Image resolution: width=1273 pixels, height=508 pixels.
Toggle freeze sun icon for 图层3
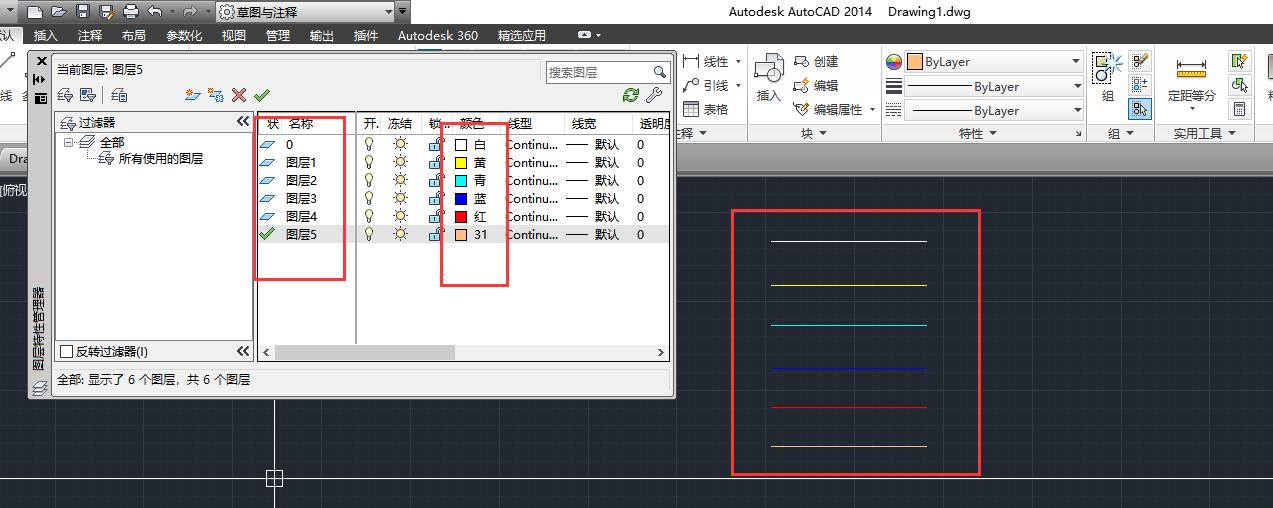(400, 198)
